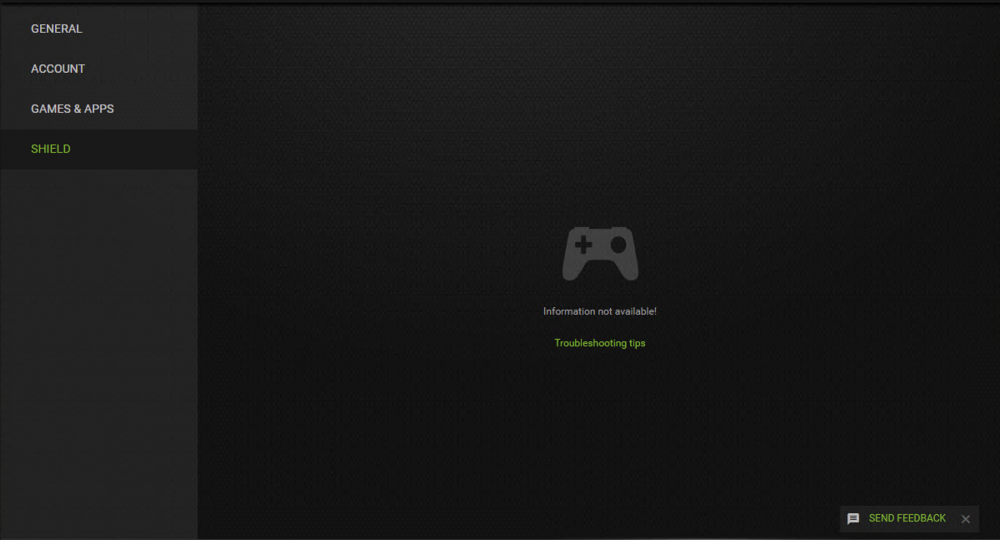Open the Troubleshooting tips link
Screen dimensions: 1000x540
(599, 343)
